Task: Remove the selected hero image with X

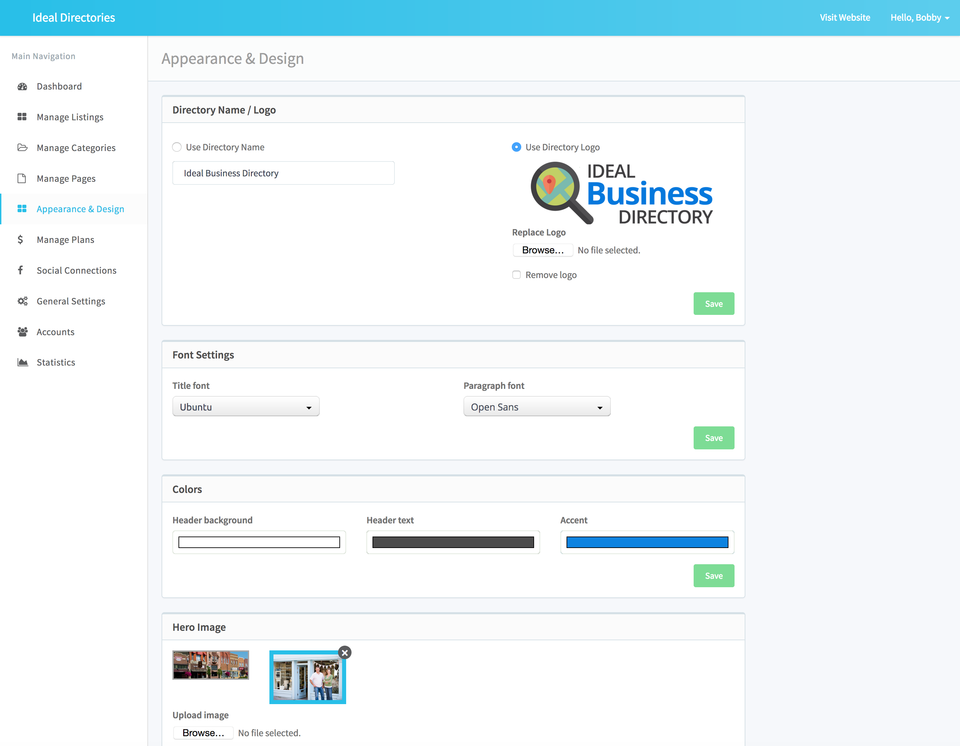Action: pos(345,653)
